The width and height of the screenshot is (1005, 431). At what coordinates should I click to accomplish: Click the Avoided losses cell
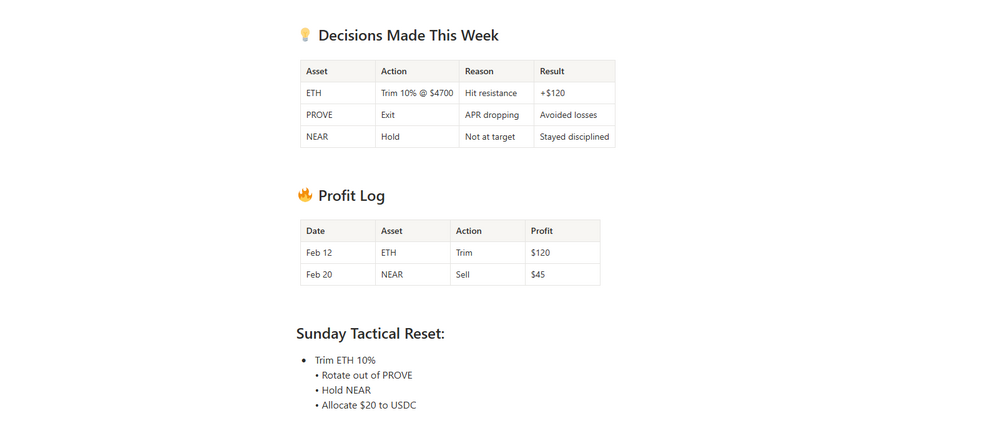574,115
